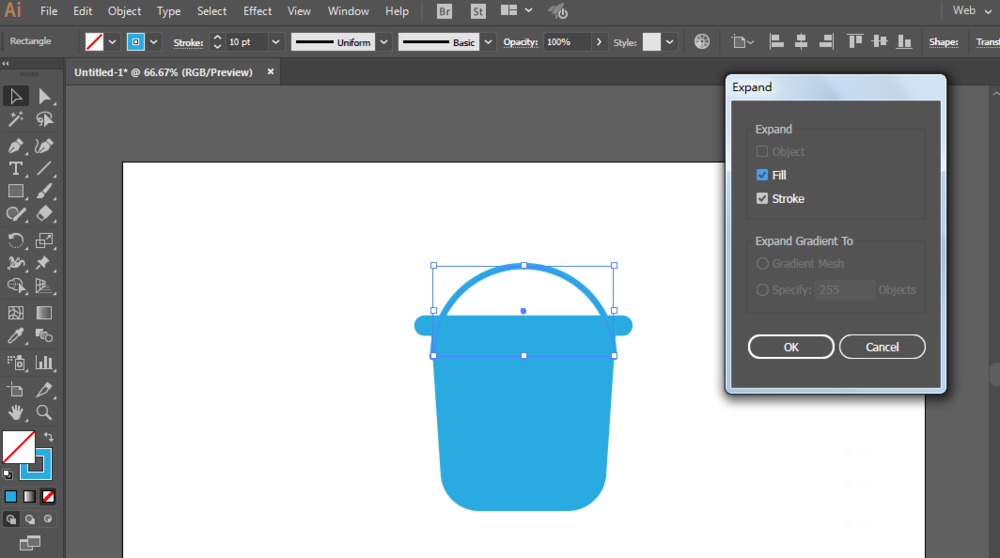Open the Uniform stroke profile dropdown
This screenshot has width=1000, height=558.
382,43
